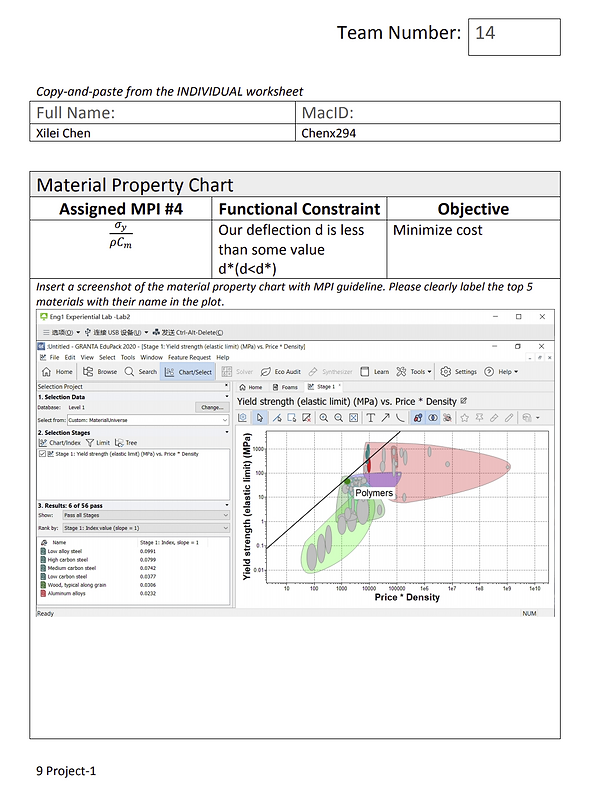Select the curve line annotation tool

coord(400,418)
